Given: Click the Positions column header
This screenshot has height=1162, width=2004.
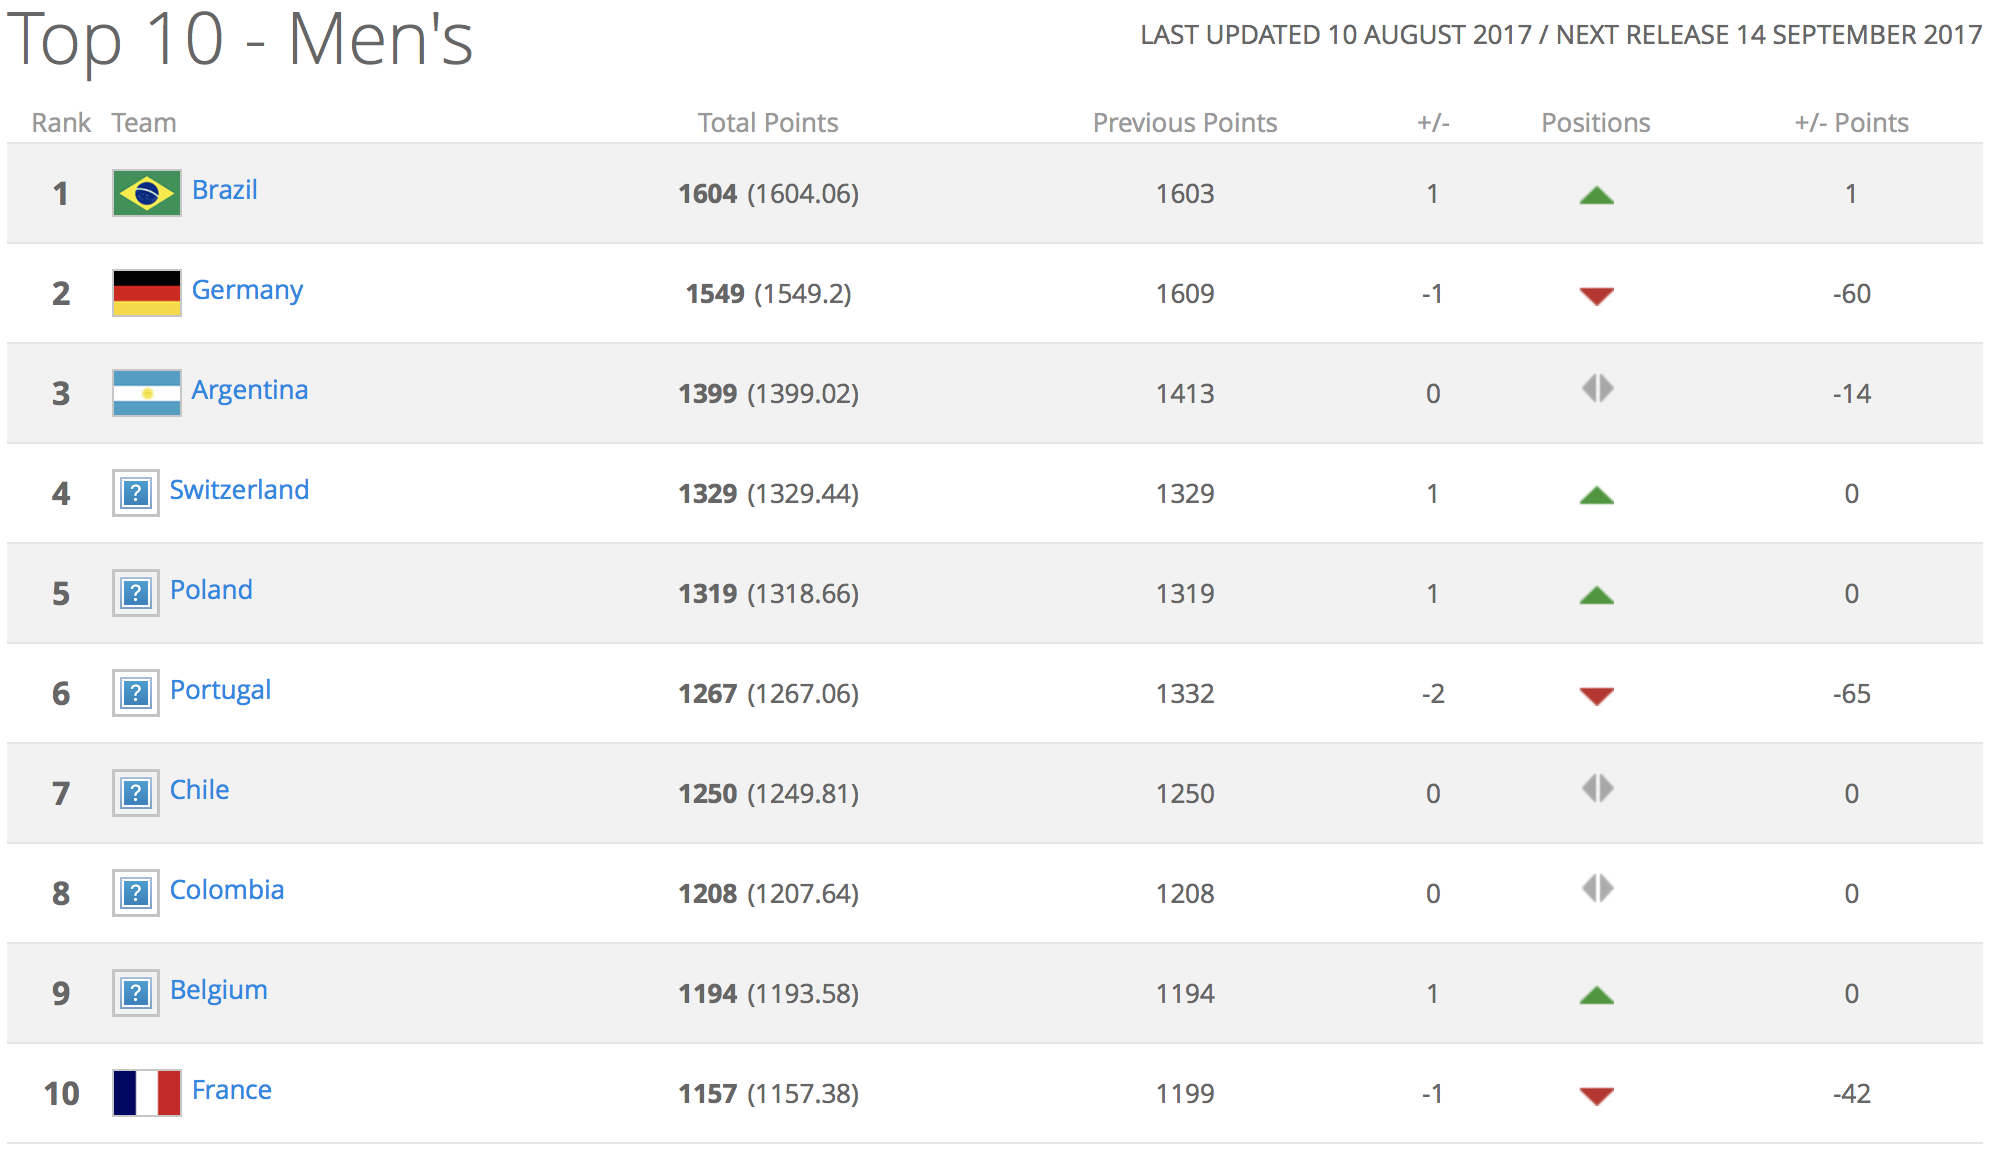Looking at the screenshot, I should tap(1596, 123).
